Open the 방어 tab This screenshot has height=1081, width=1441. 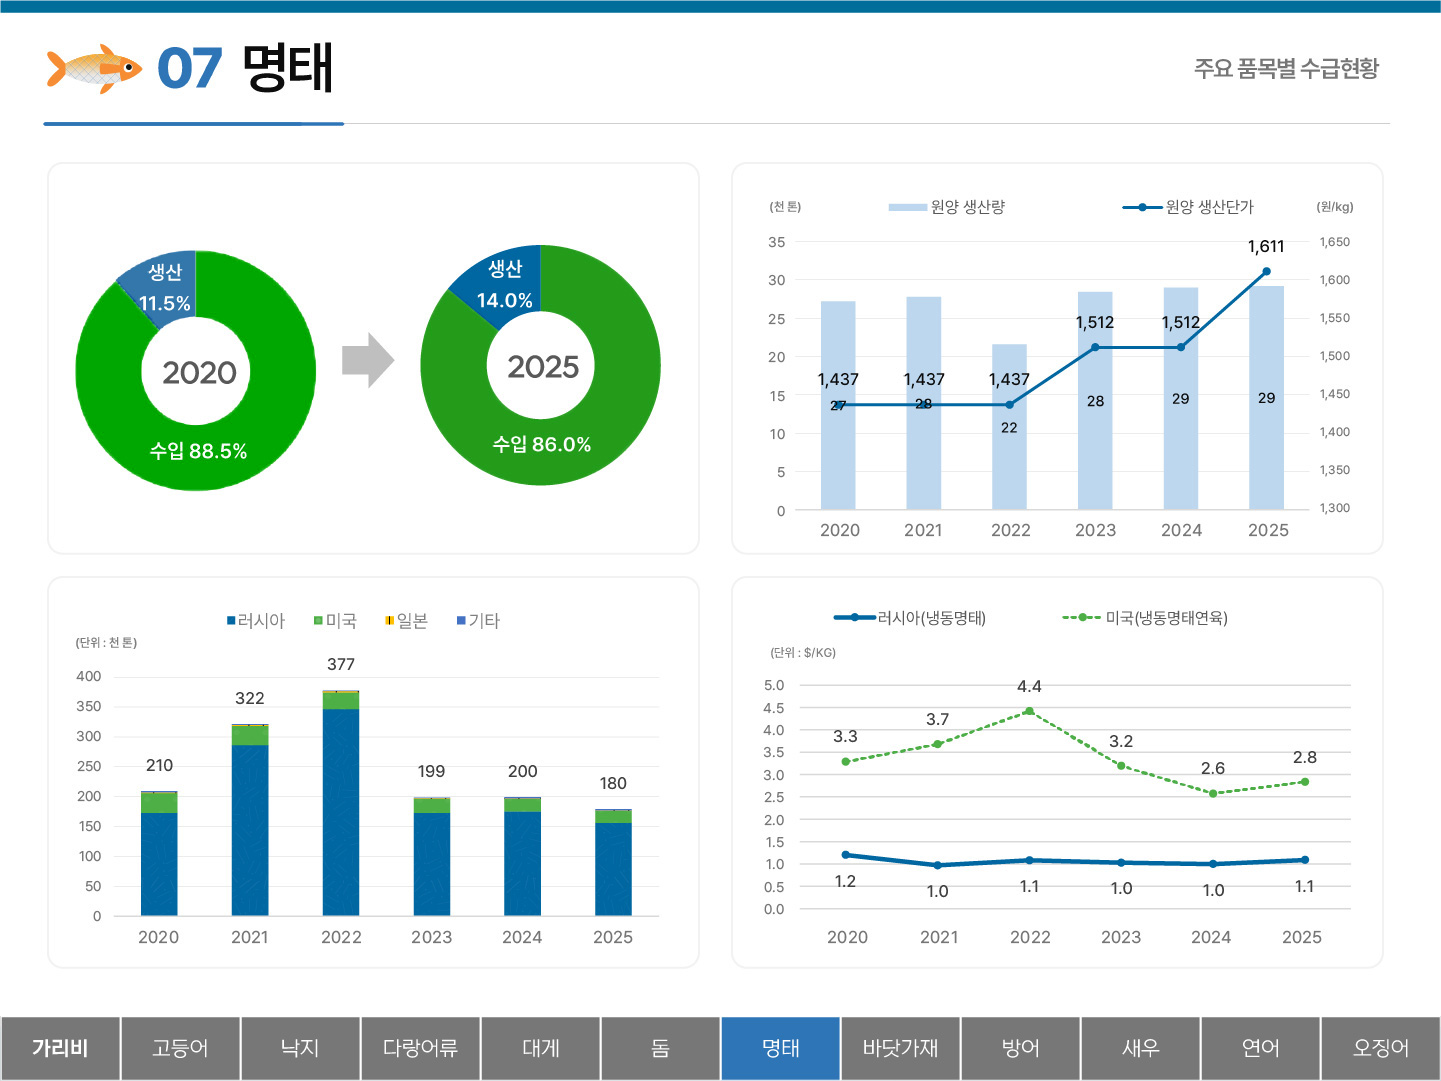point(1020,1048)
